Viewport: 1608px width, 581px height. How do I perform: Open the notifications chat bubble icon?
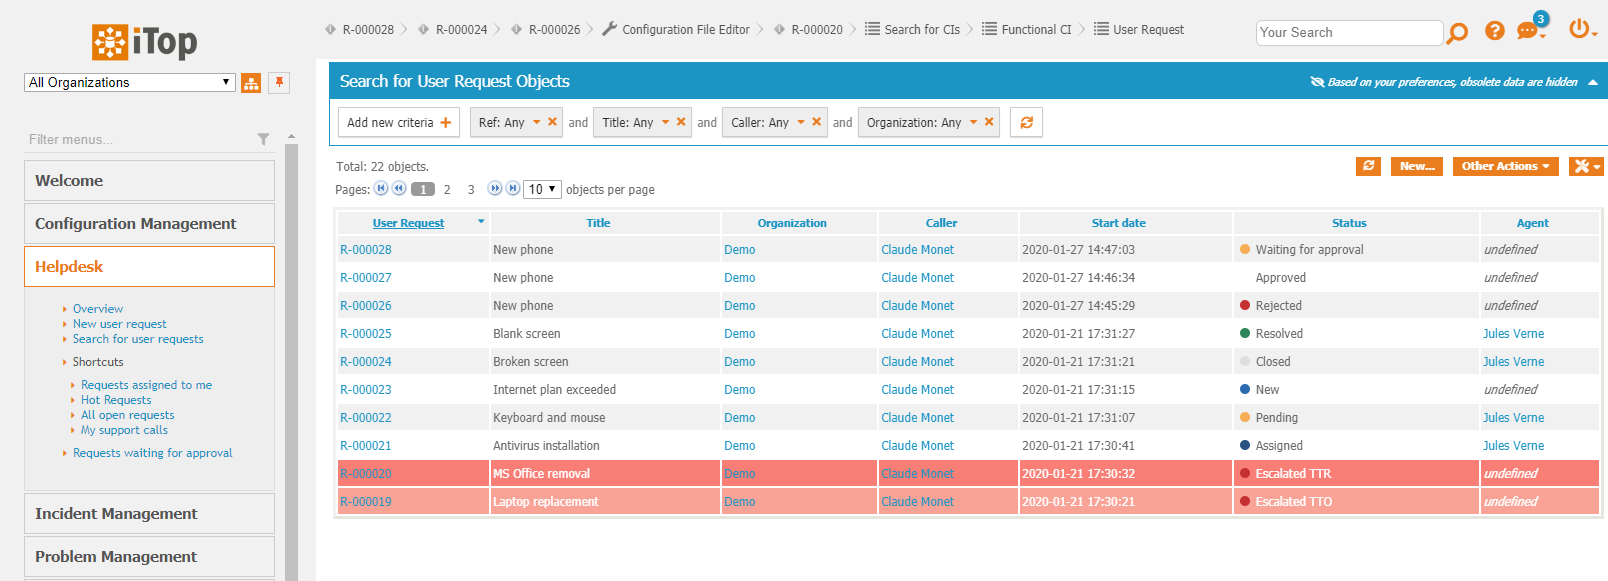(x=1528, y=31)
